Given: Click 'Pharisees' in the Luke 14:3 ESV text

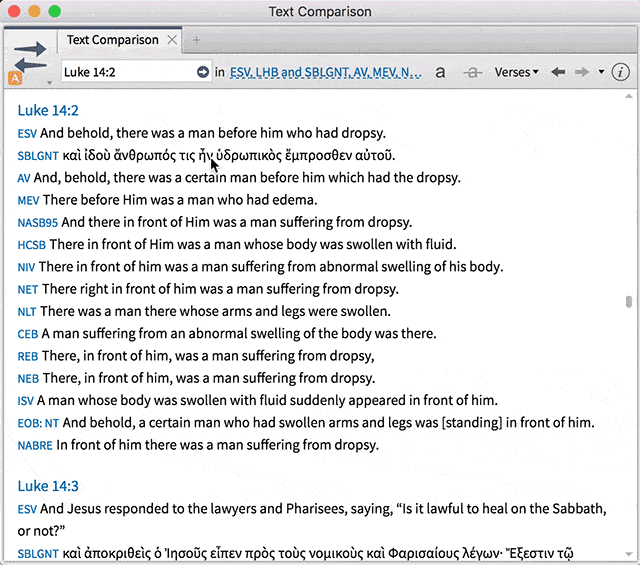Looking at the screenshot, I should 316,509.
